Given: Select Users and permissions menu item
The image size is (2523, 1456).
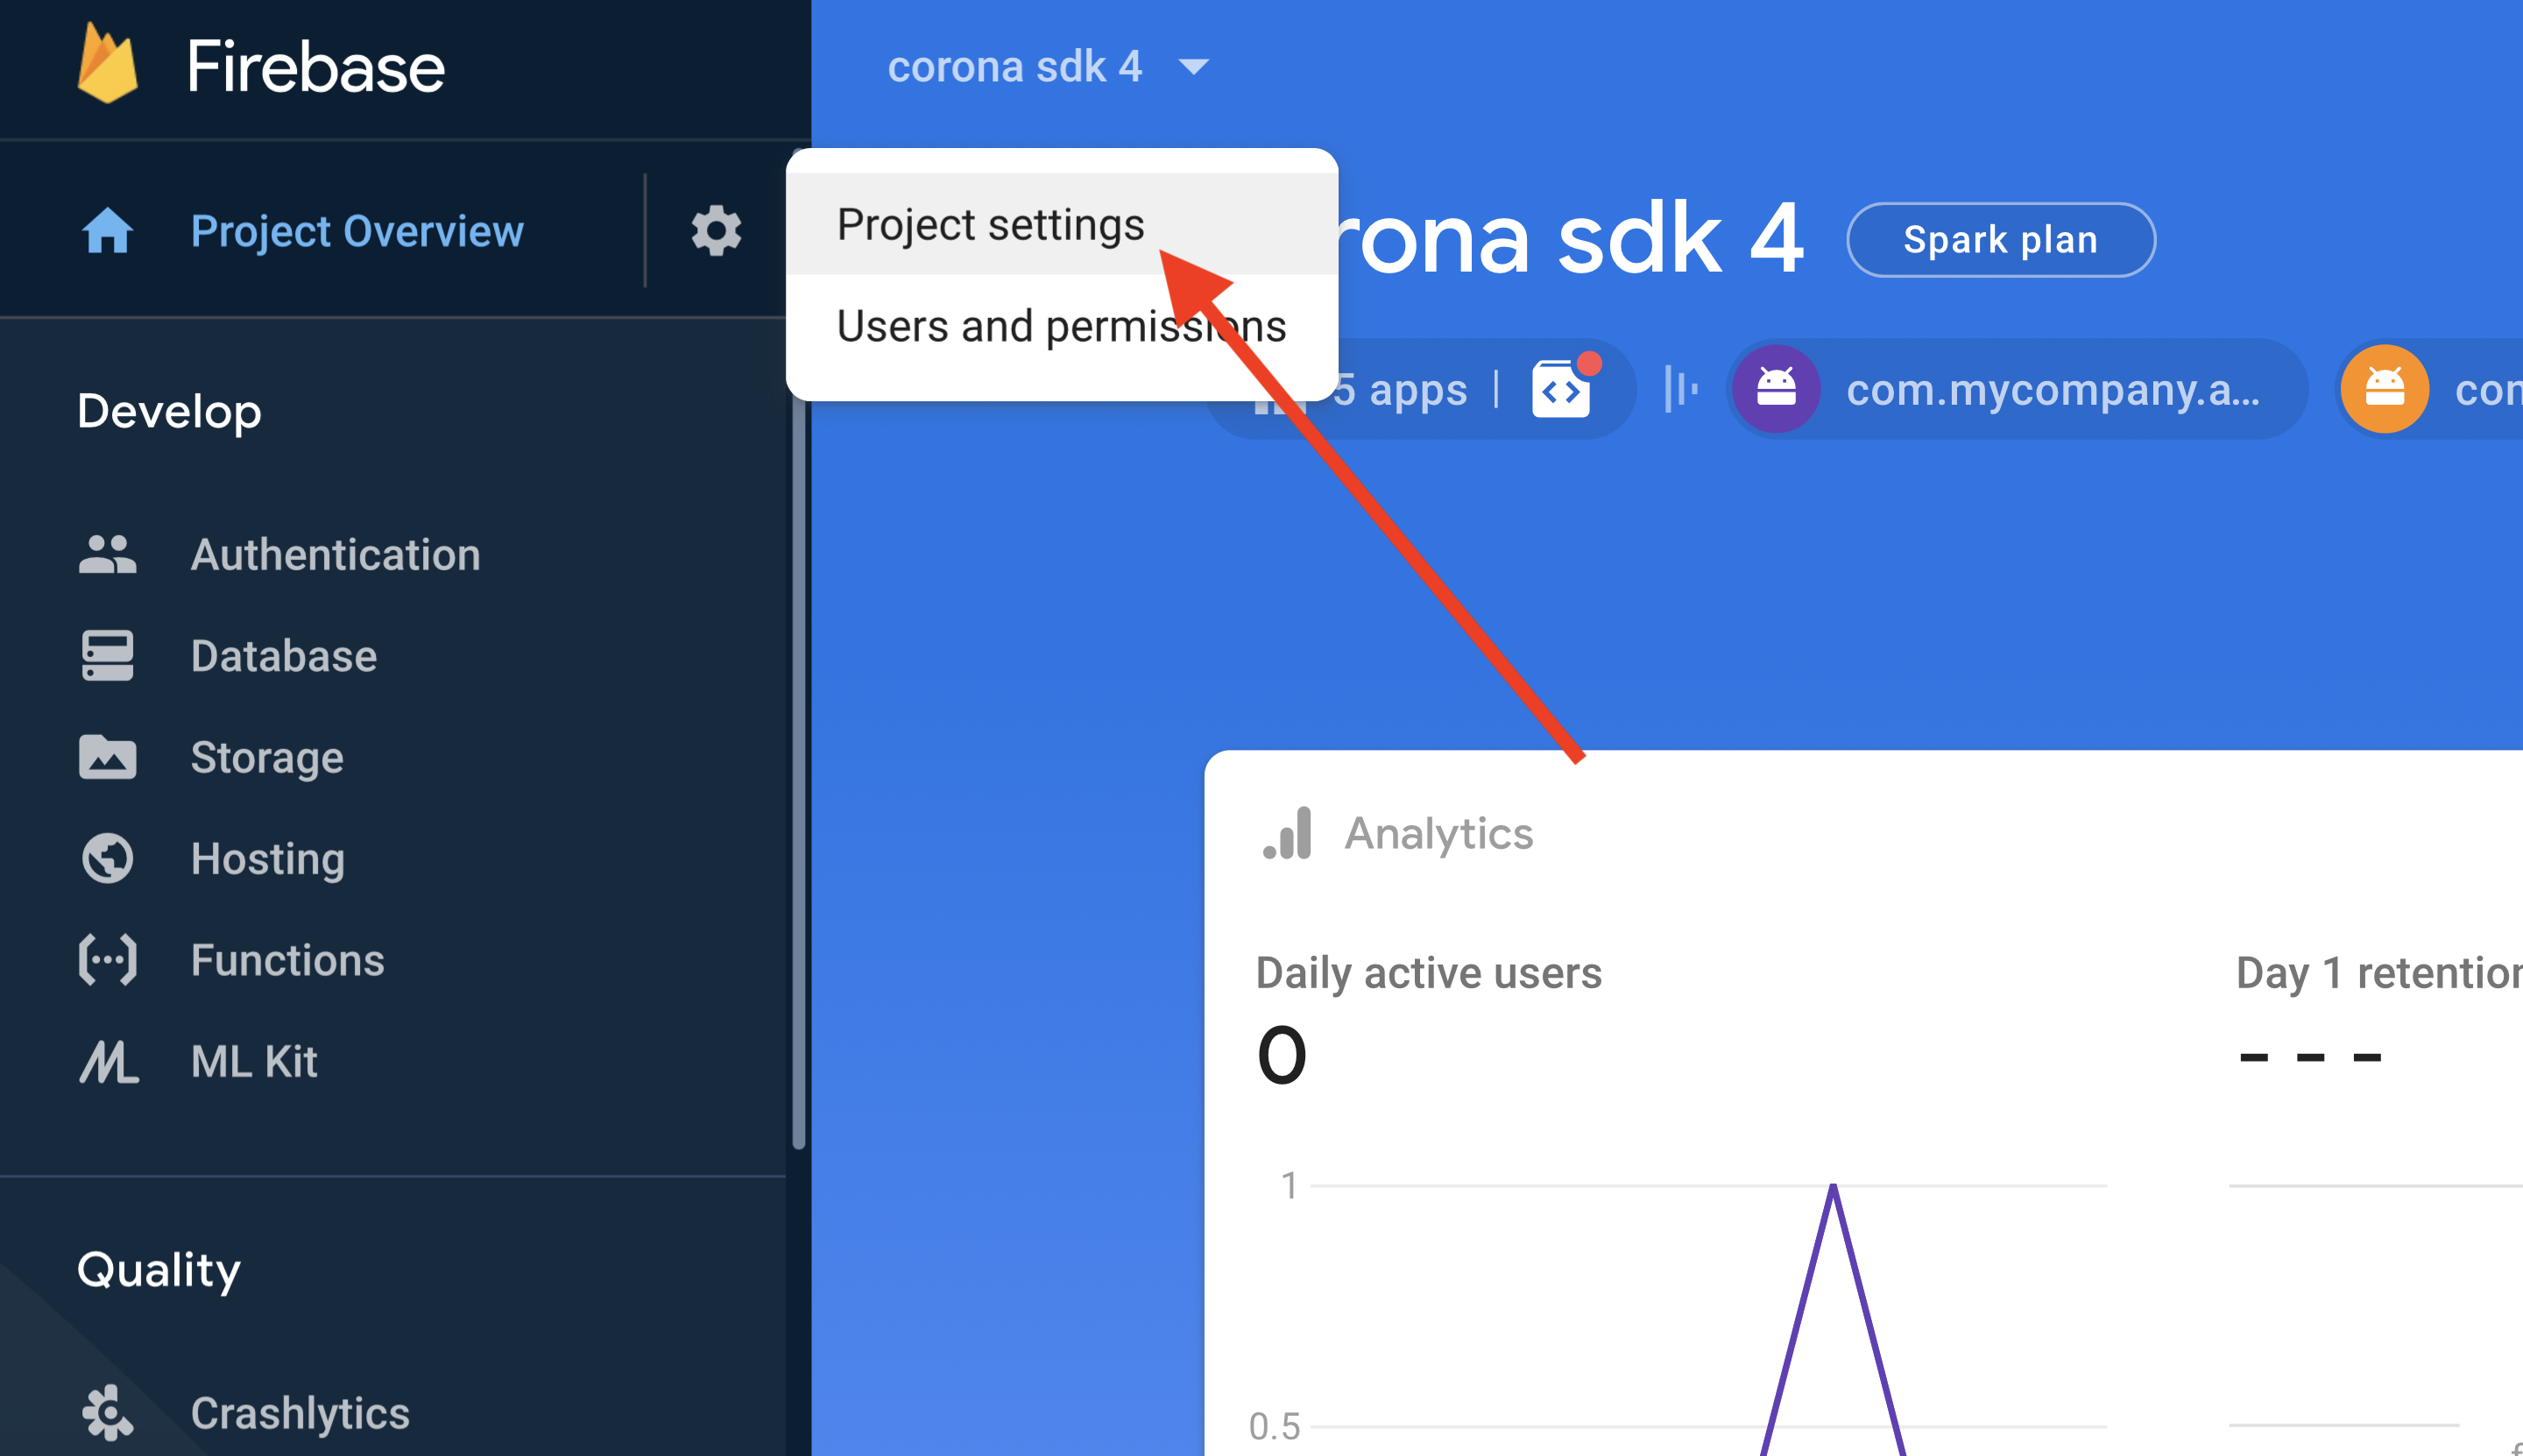Looking at the screenshot, I should 1062,326.
